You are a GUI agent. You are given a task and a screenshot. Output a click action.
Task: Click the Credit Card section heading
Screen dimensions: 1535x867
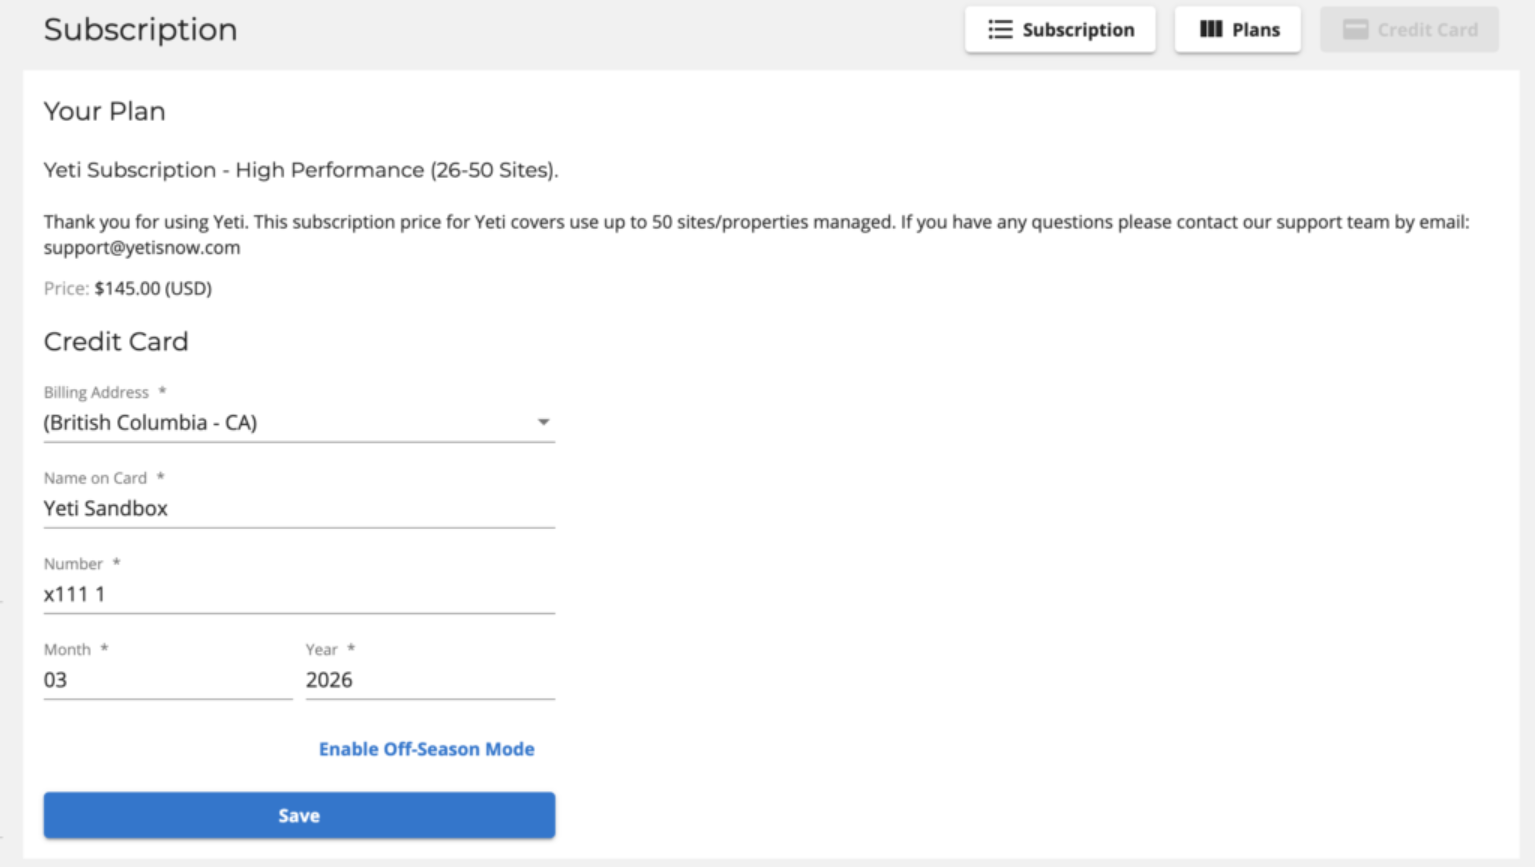pos(116,342)
